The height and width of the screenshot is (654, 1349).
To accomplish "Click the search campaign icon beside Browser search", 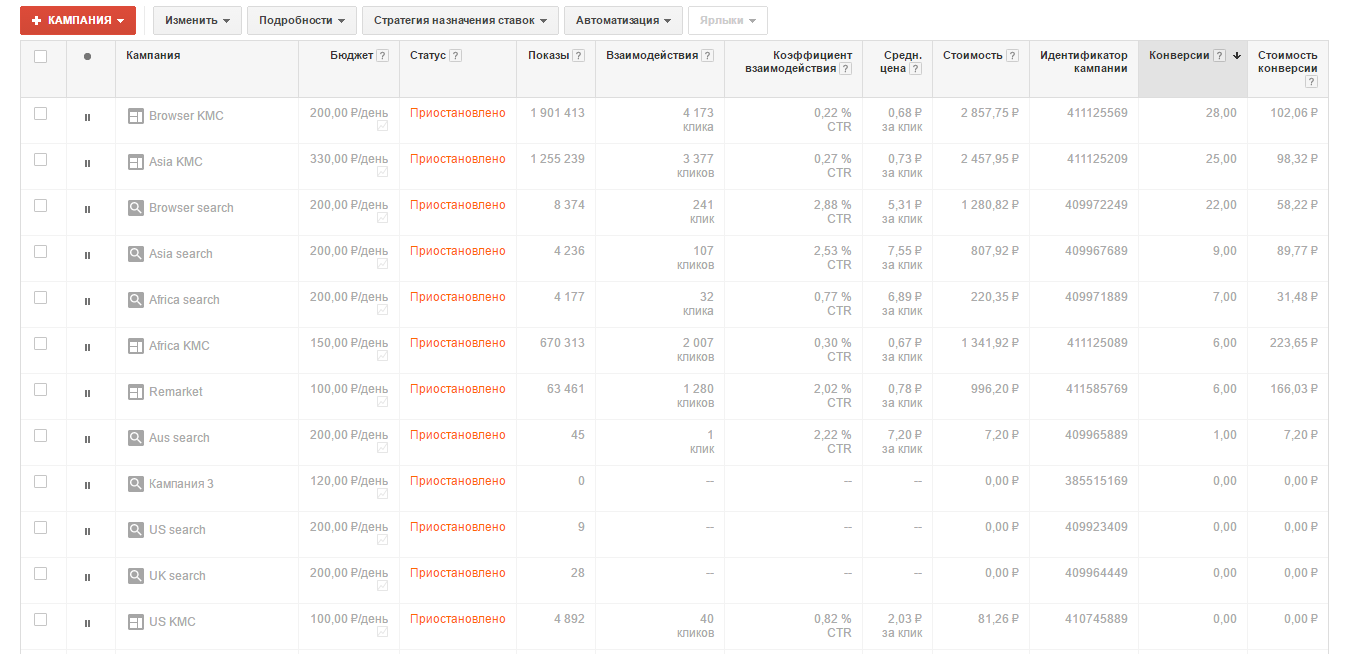I will pos(136,208).
